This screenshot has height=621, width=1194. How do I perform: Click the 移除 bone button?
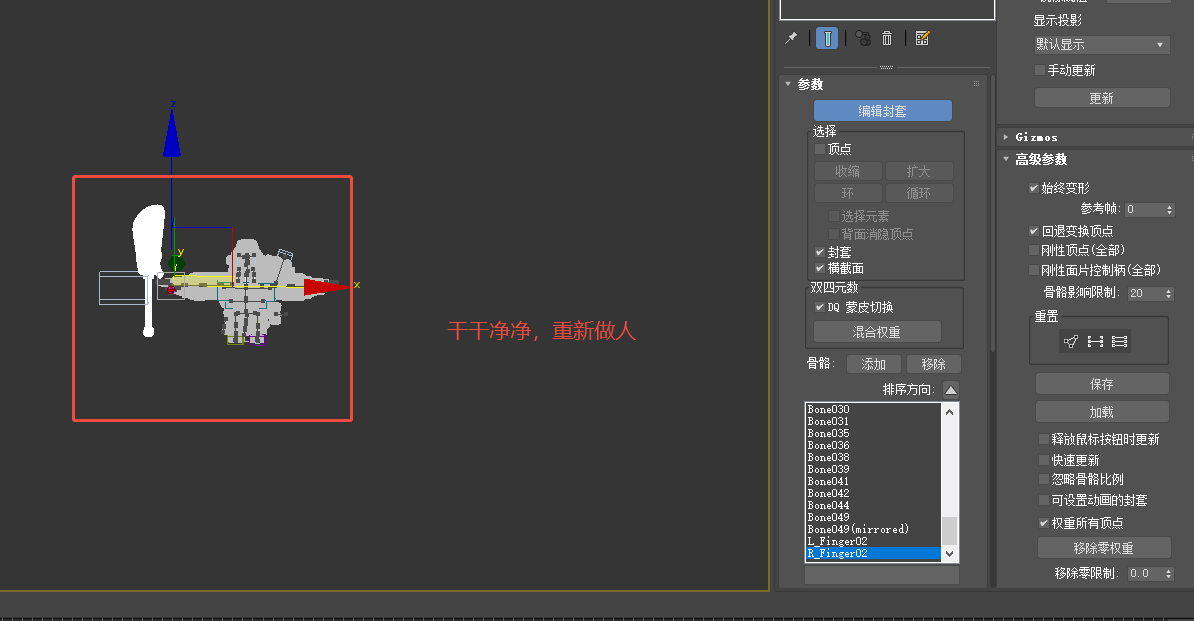934,365
